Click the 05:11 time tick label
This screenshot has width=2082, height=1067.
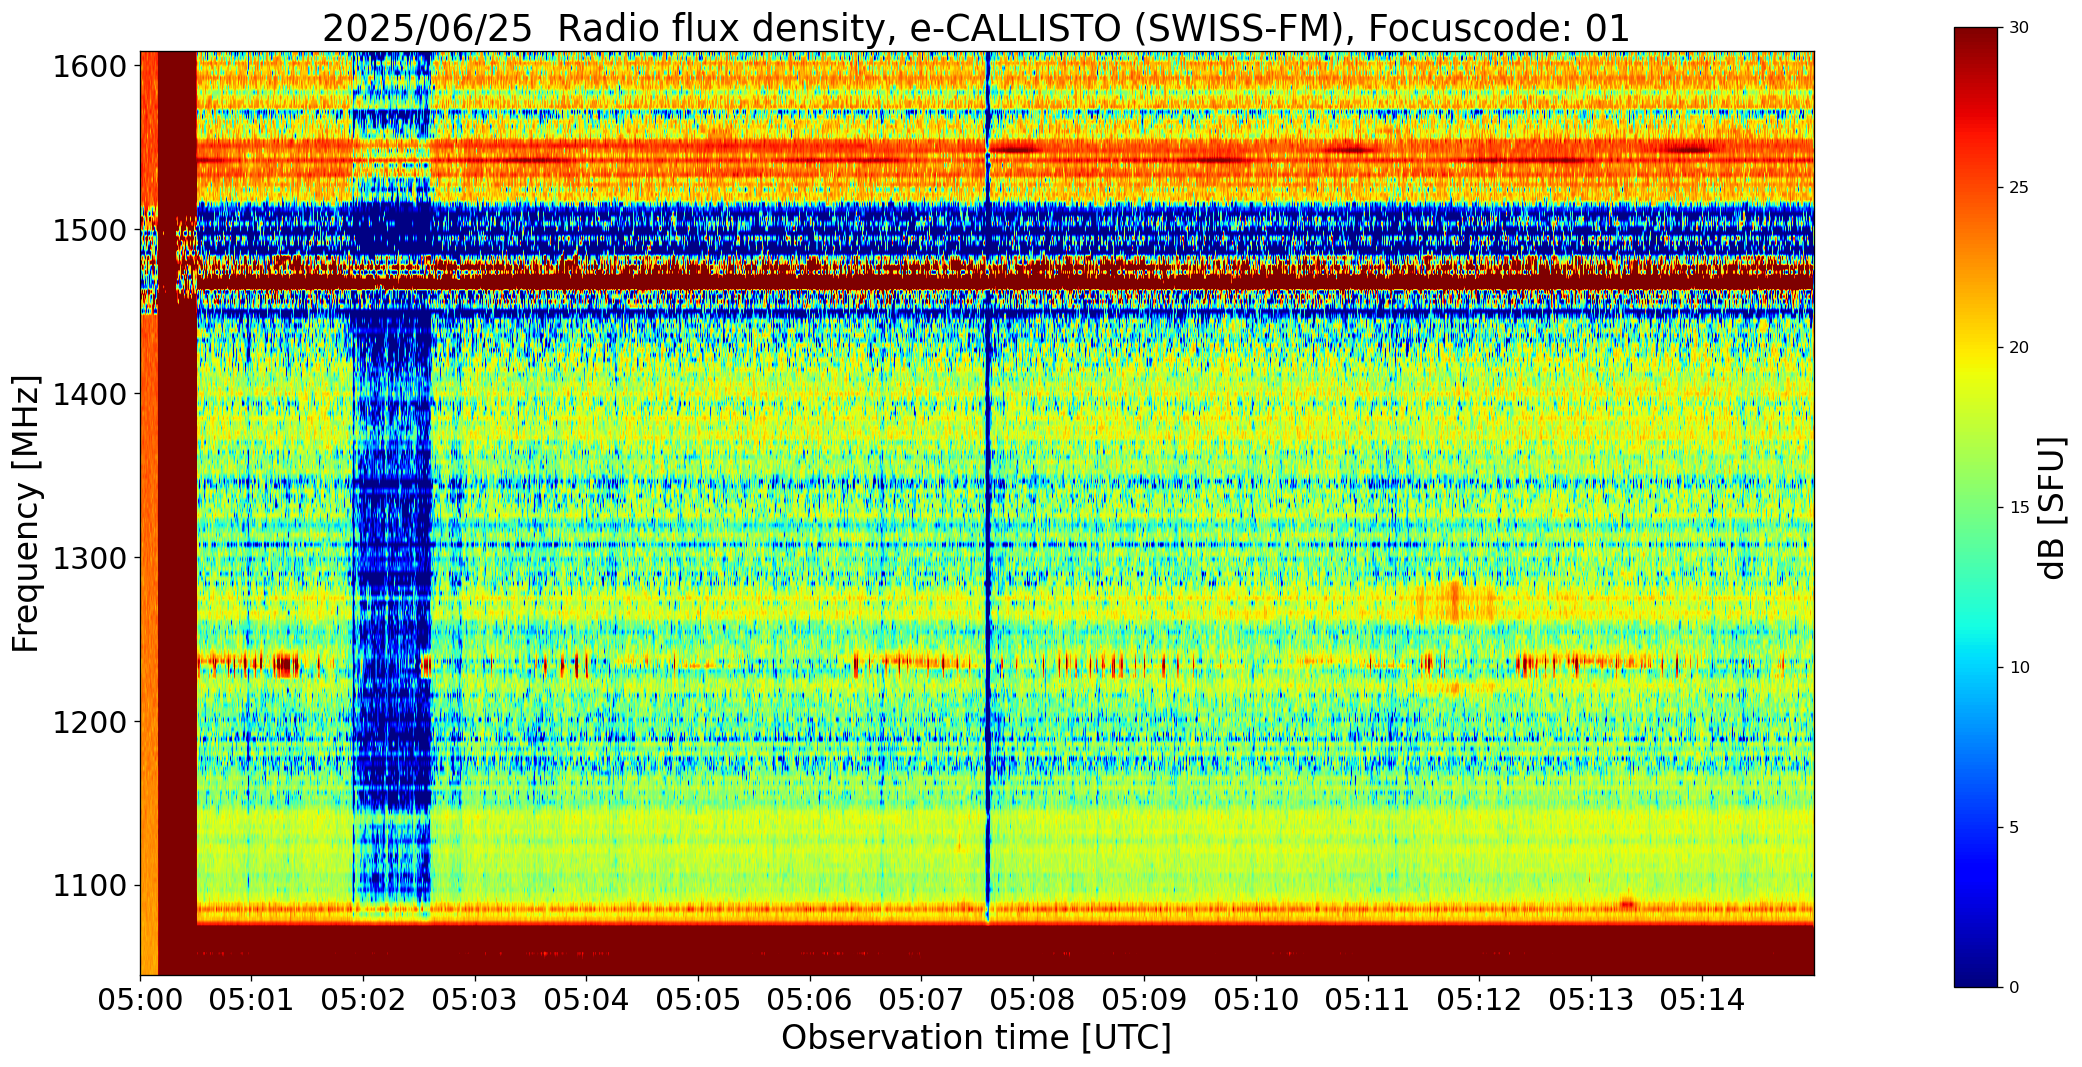(1368, 1000)
